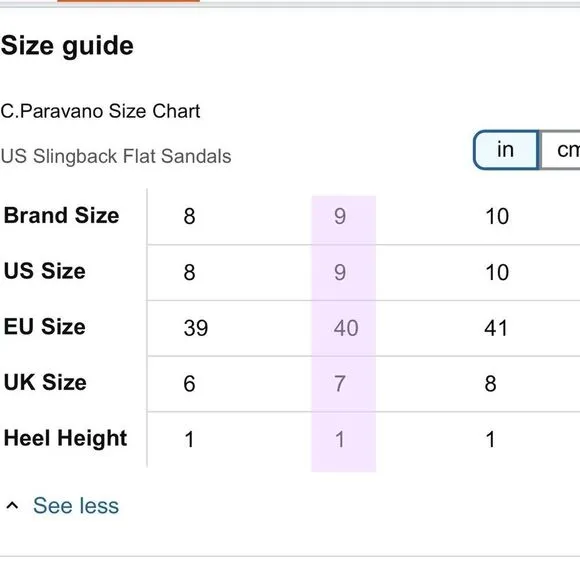Viewport: 580px width, 580px height.
Task: Click the US Size 10 value
Action: click(497, 272)
